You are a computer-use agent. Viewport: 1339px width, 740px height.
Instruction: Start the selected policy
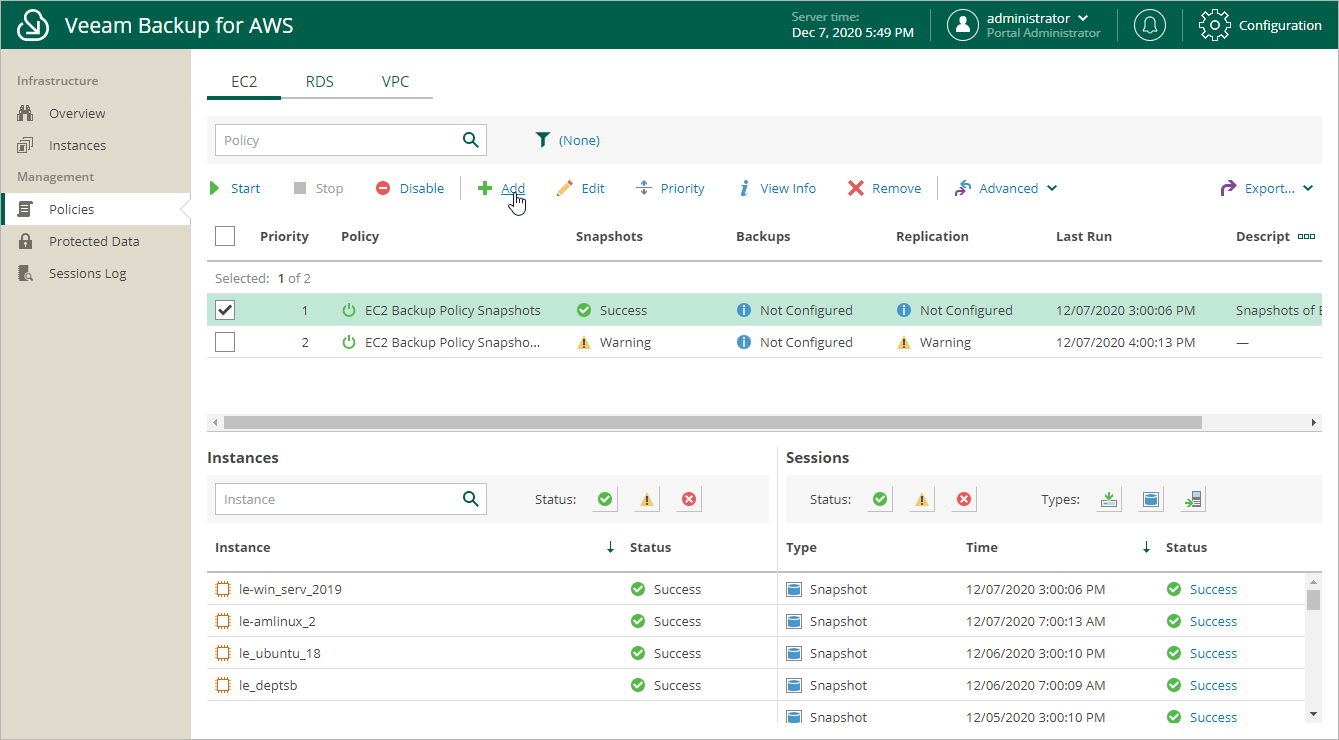[234, 188]
